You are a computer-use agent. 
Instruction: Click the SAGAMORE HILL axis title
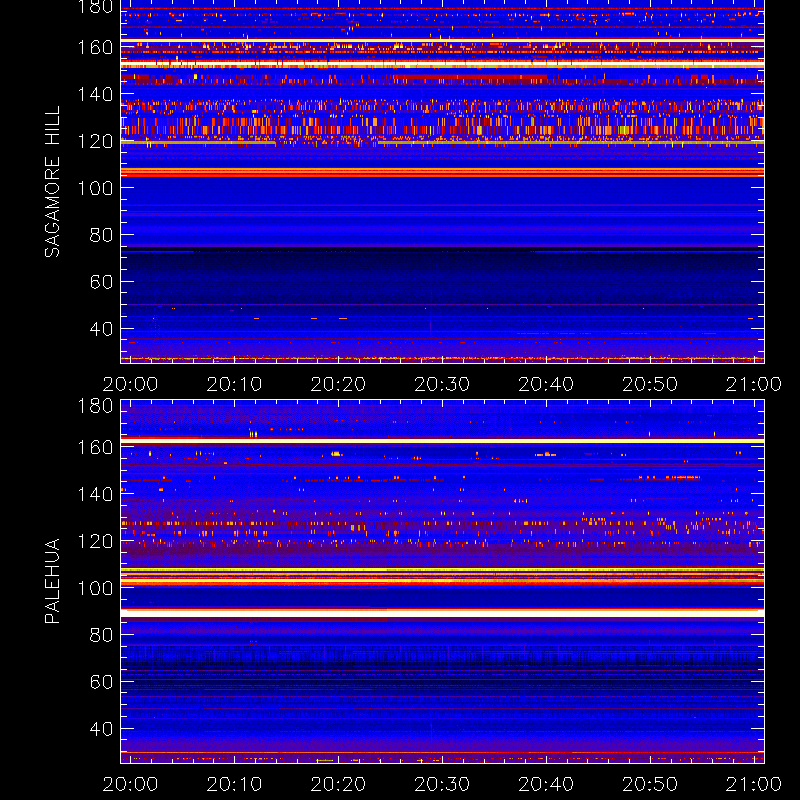(52, 182)
